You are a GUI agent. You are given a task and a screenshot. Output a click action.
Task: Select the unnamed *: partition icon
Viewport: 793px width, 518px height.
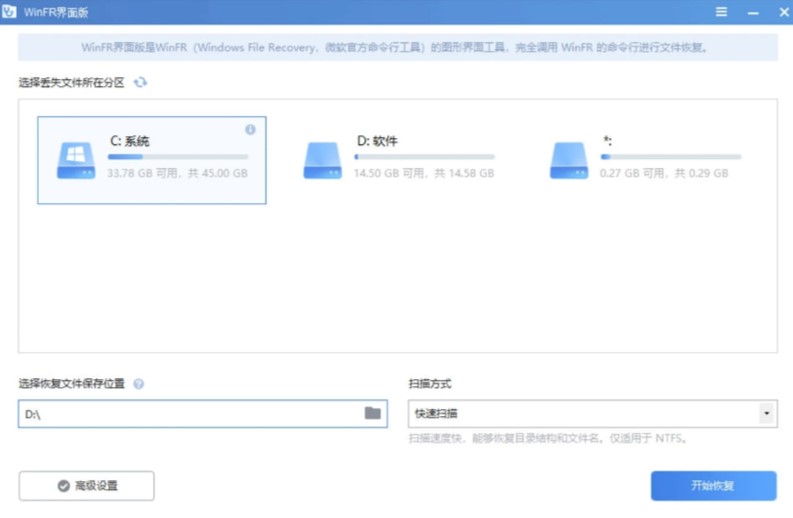[569, 160]
